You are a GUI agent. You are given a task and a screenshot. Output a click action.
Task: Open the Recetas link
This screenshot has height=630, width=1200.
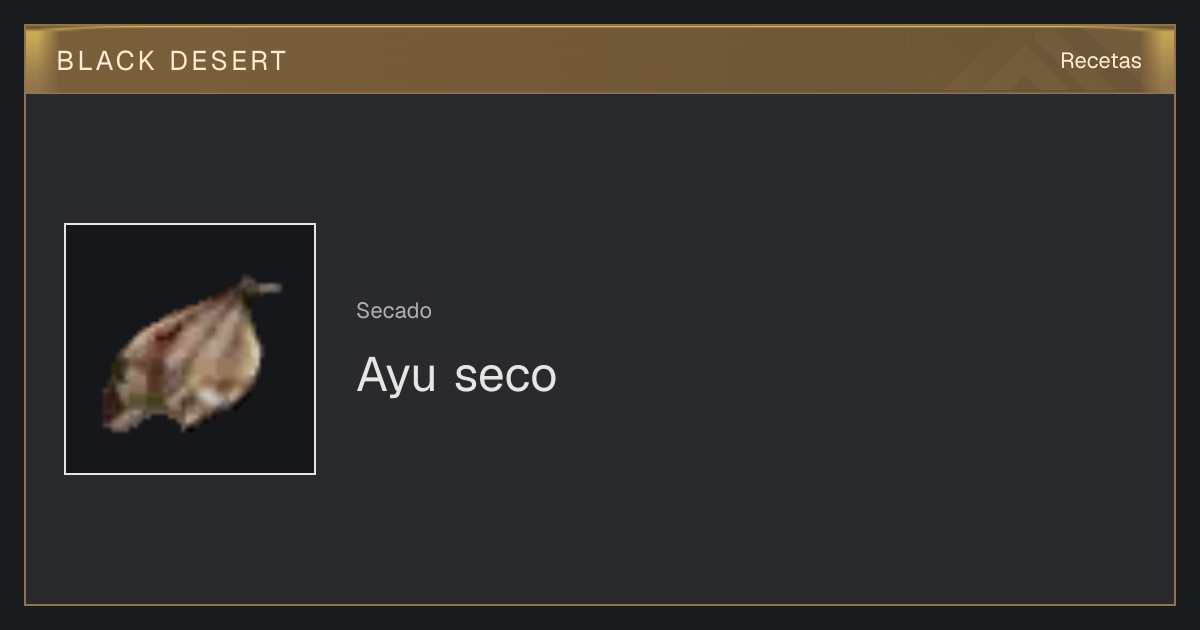tap(1100, 60)
